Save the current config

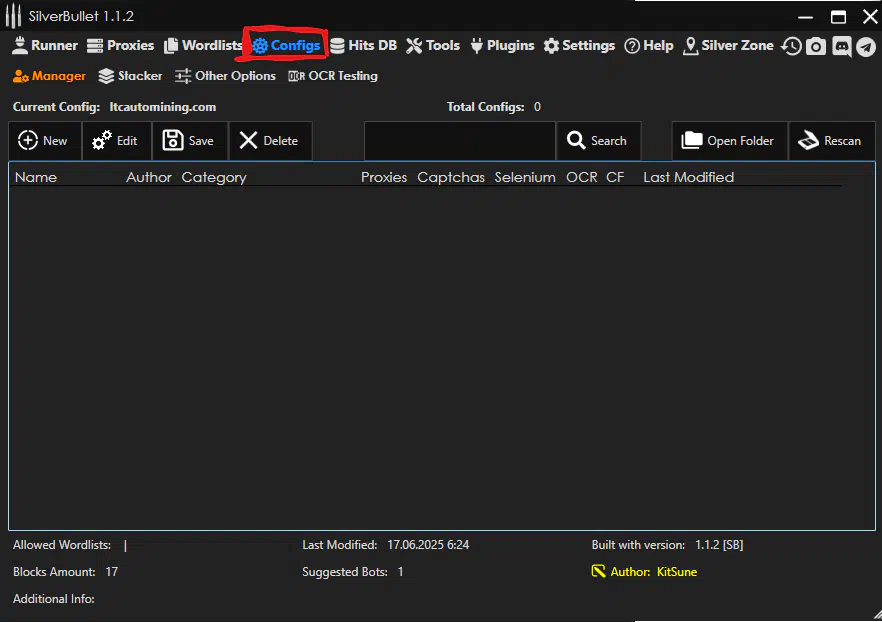190,141
